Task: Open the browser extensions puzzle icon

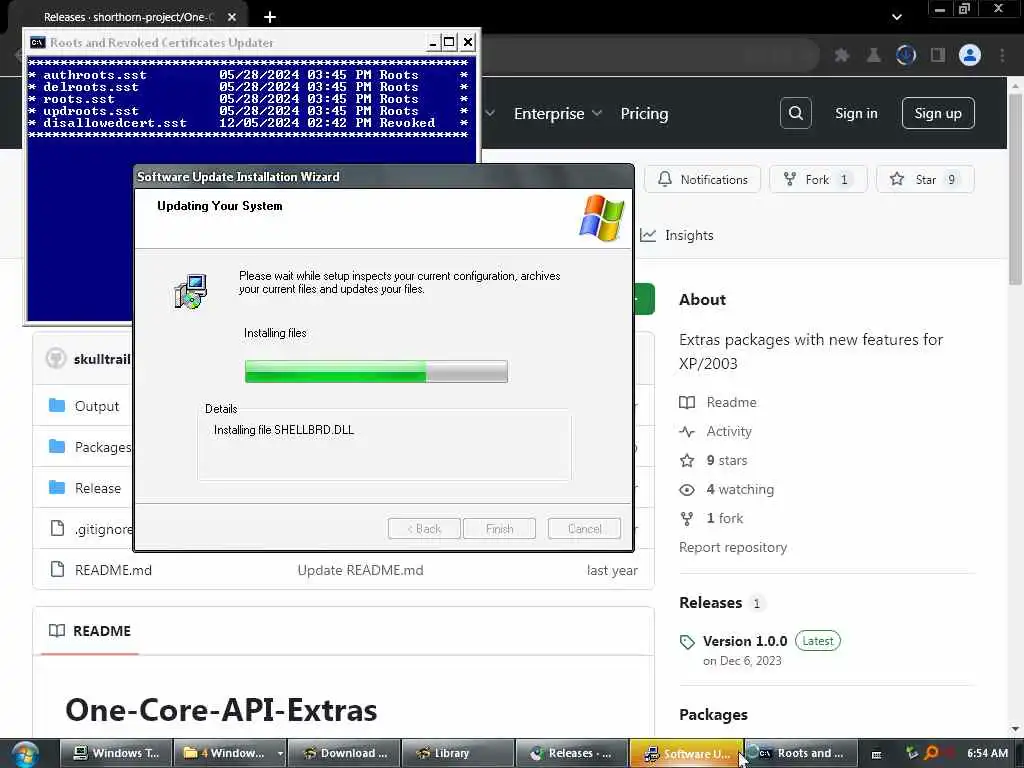Action: 842,56
